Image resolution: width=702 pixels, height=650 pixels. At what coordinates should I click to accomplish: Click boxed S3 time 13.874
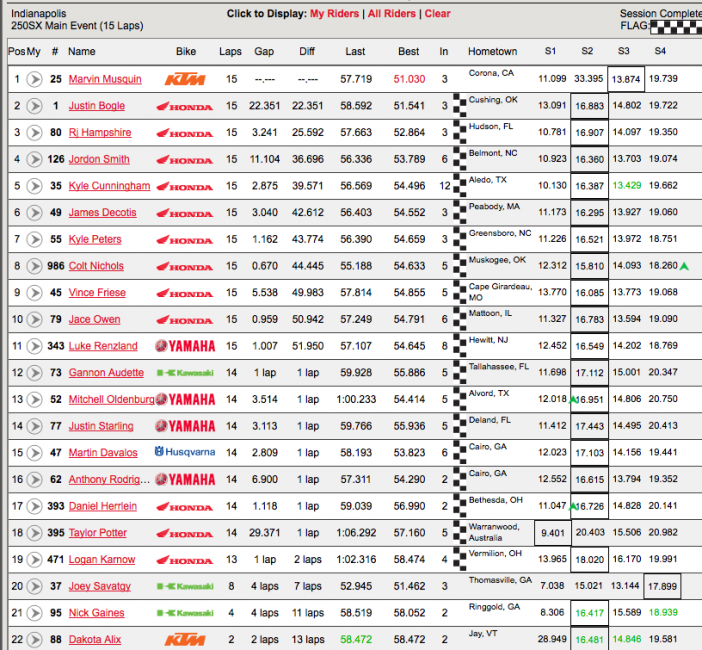[626, 79]
